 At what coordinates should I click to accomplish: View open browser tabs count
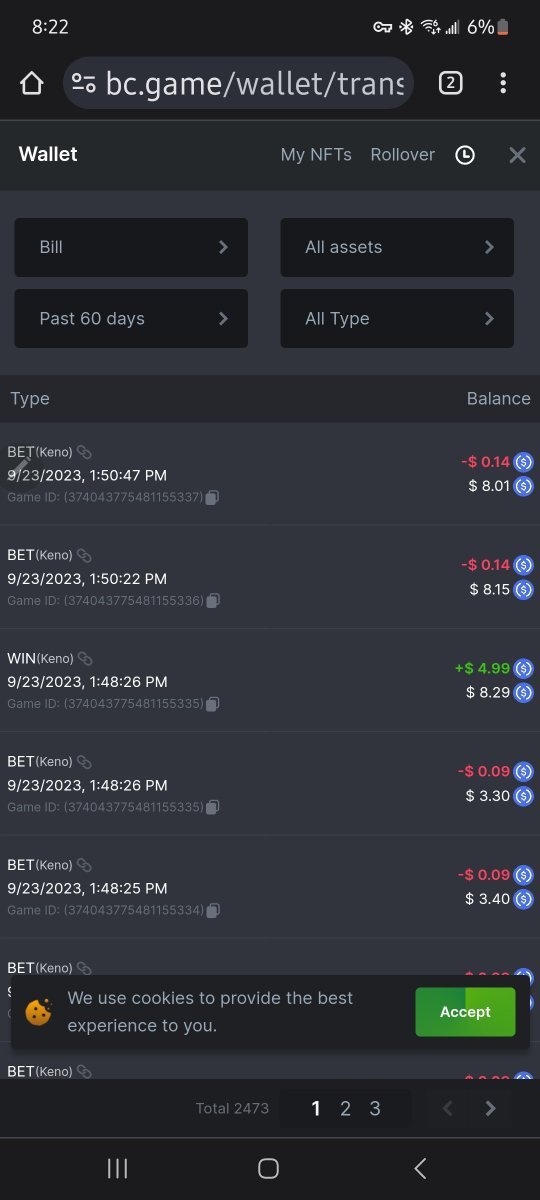pyautogui.click(x=450, y=83)
